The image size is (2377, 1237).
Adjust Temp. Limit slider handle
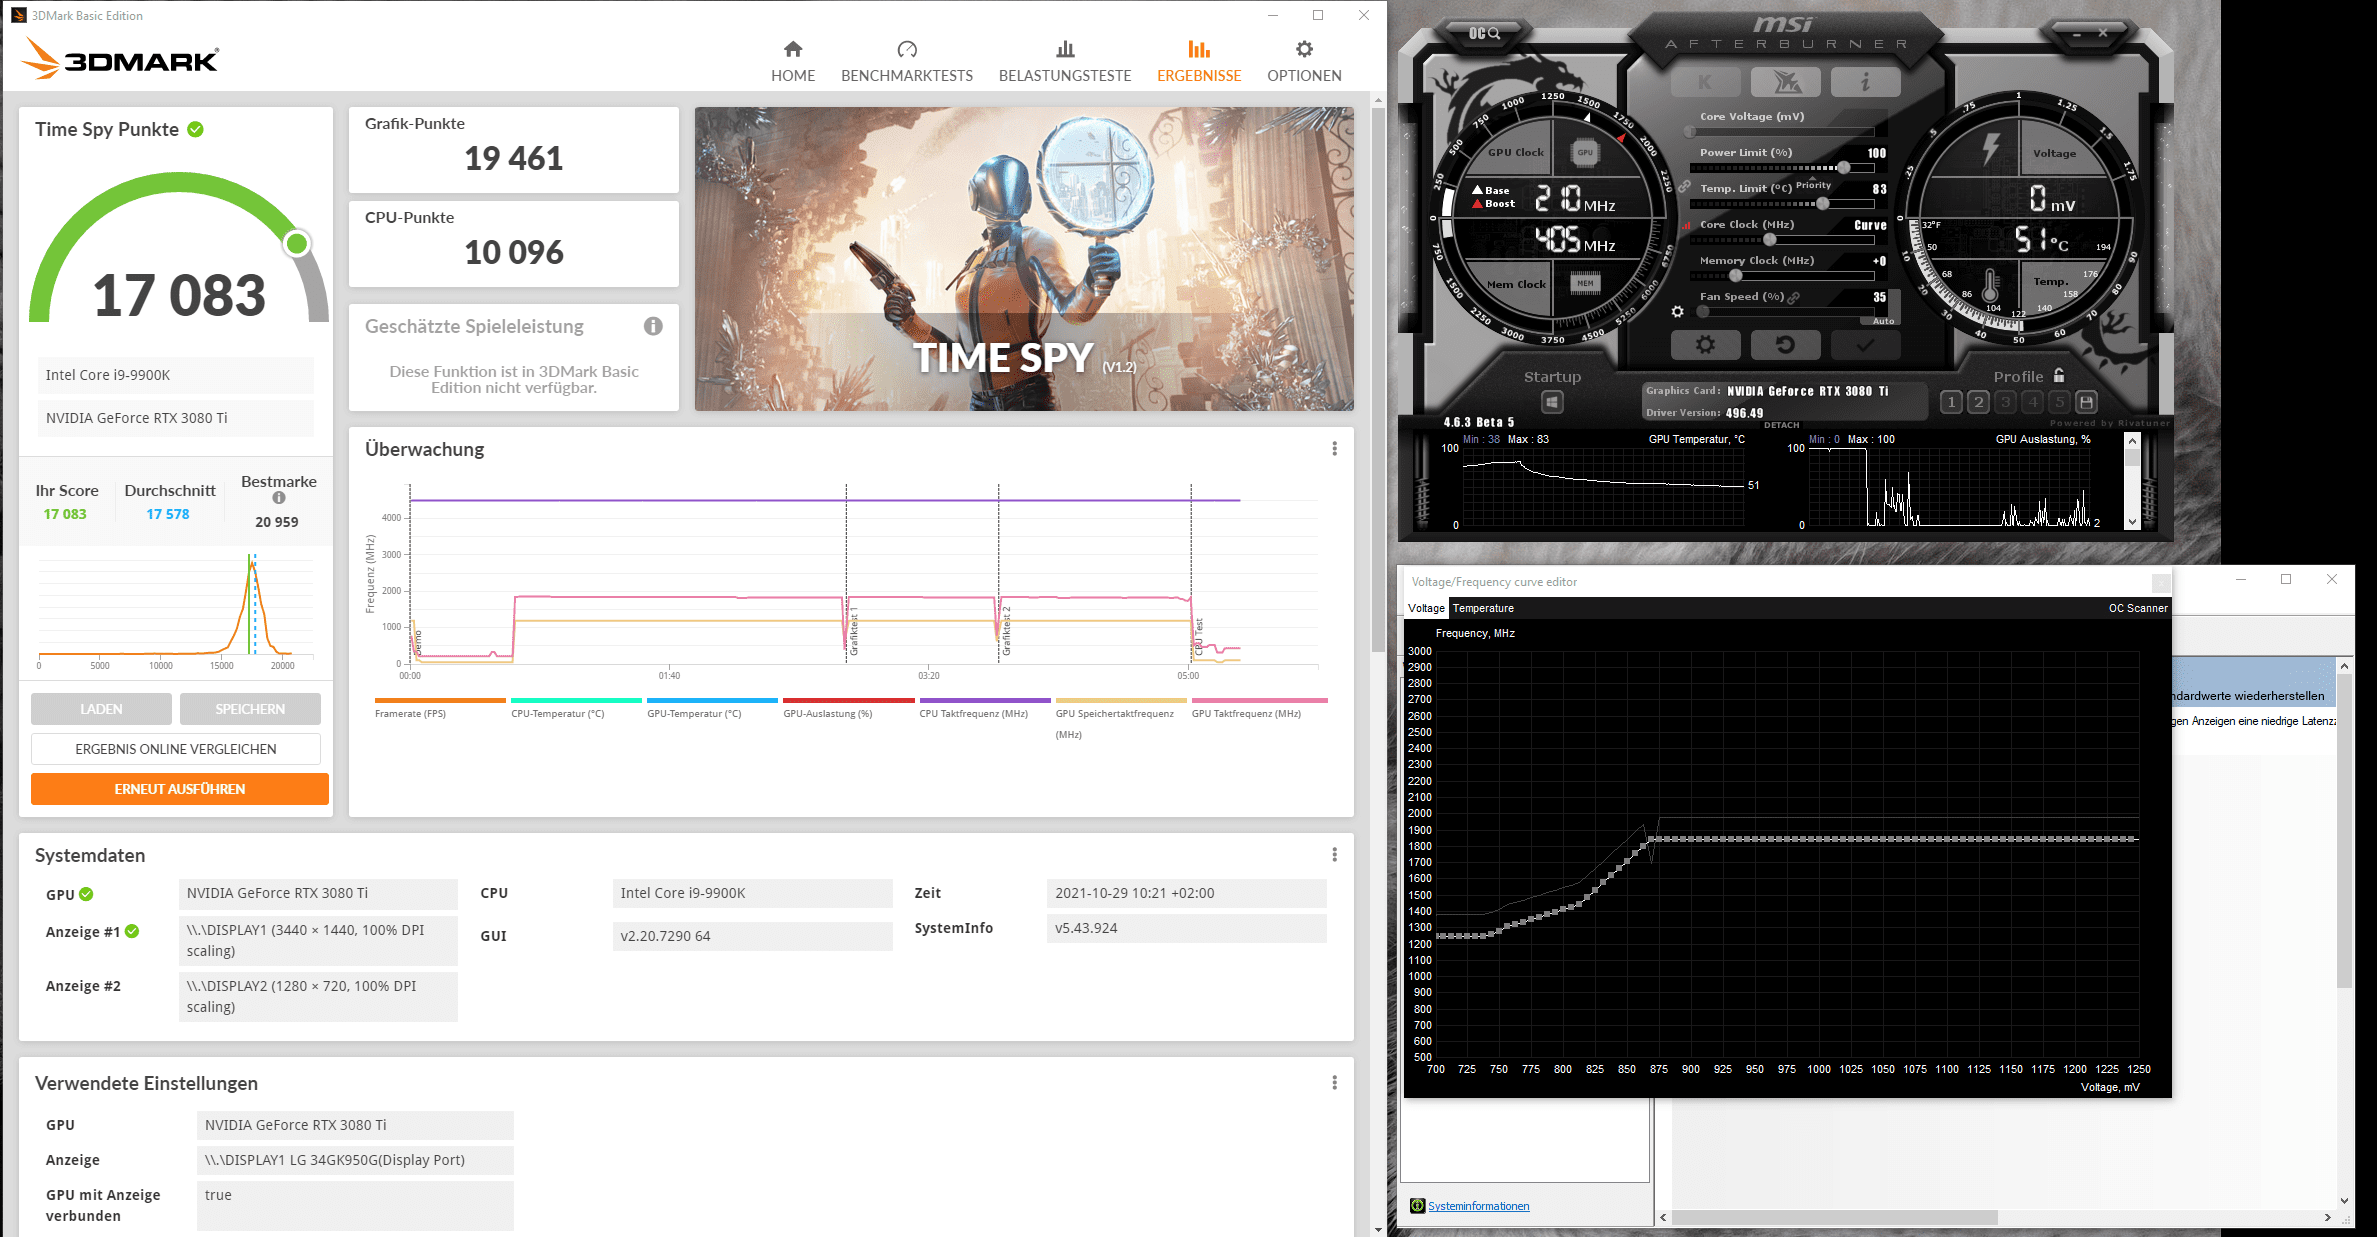(x=1823, y=203)
